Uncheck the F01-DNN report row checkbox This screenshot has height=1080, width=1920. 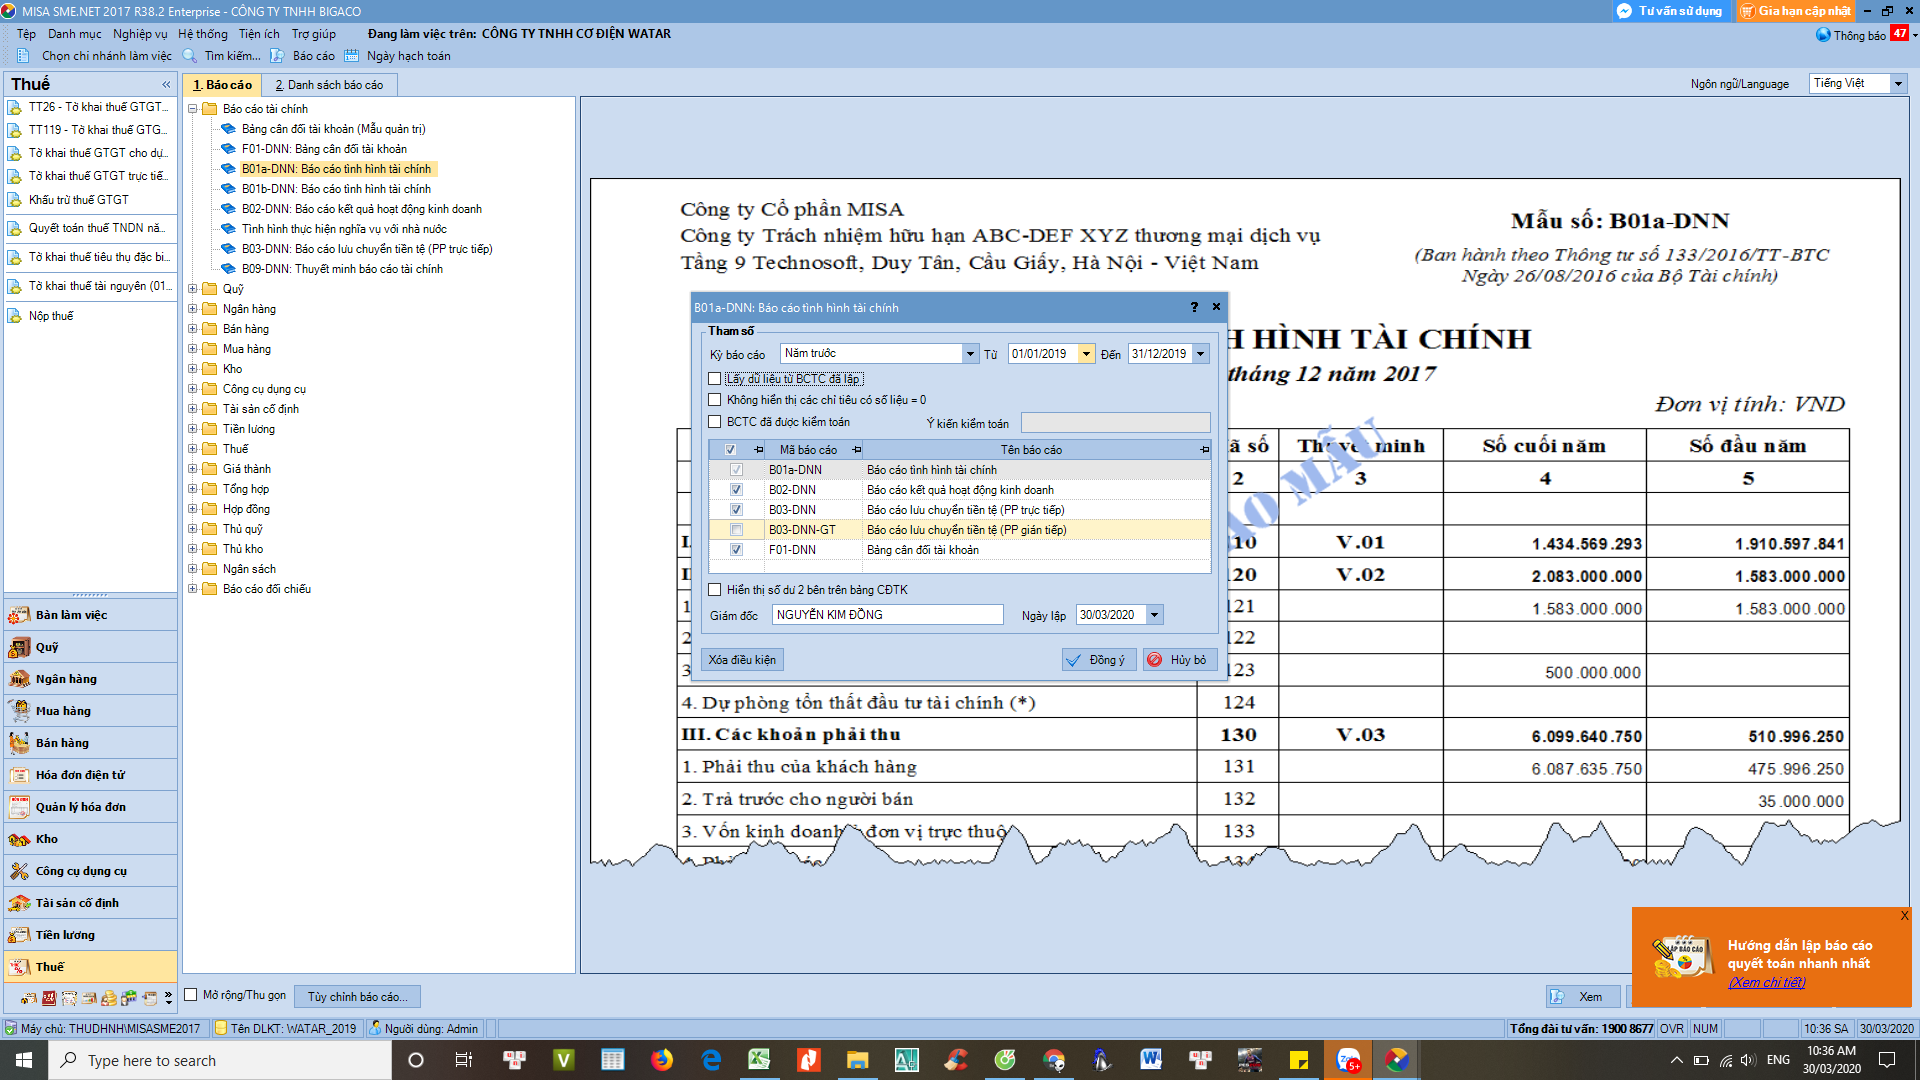tap(736, 550)
